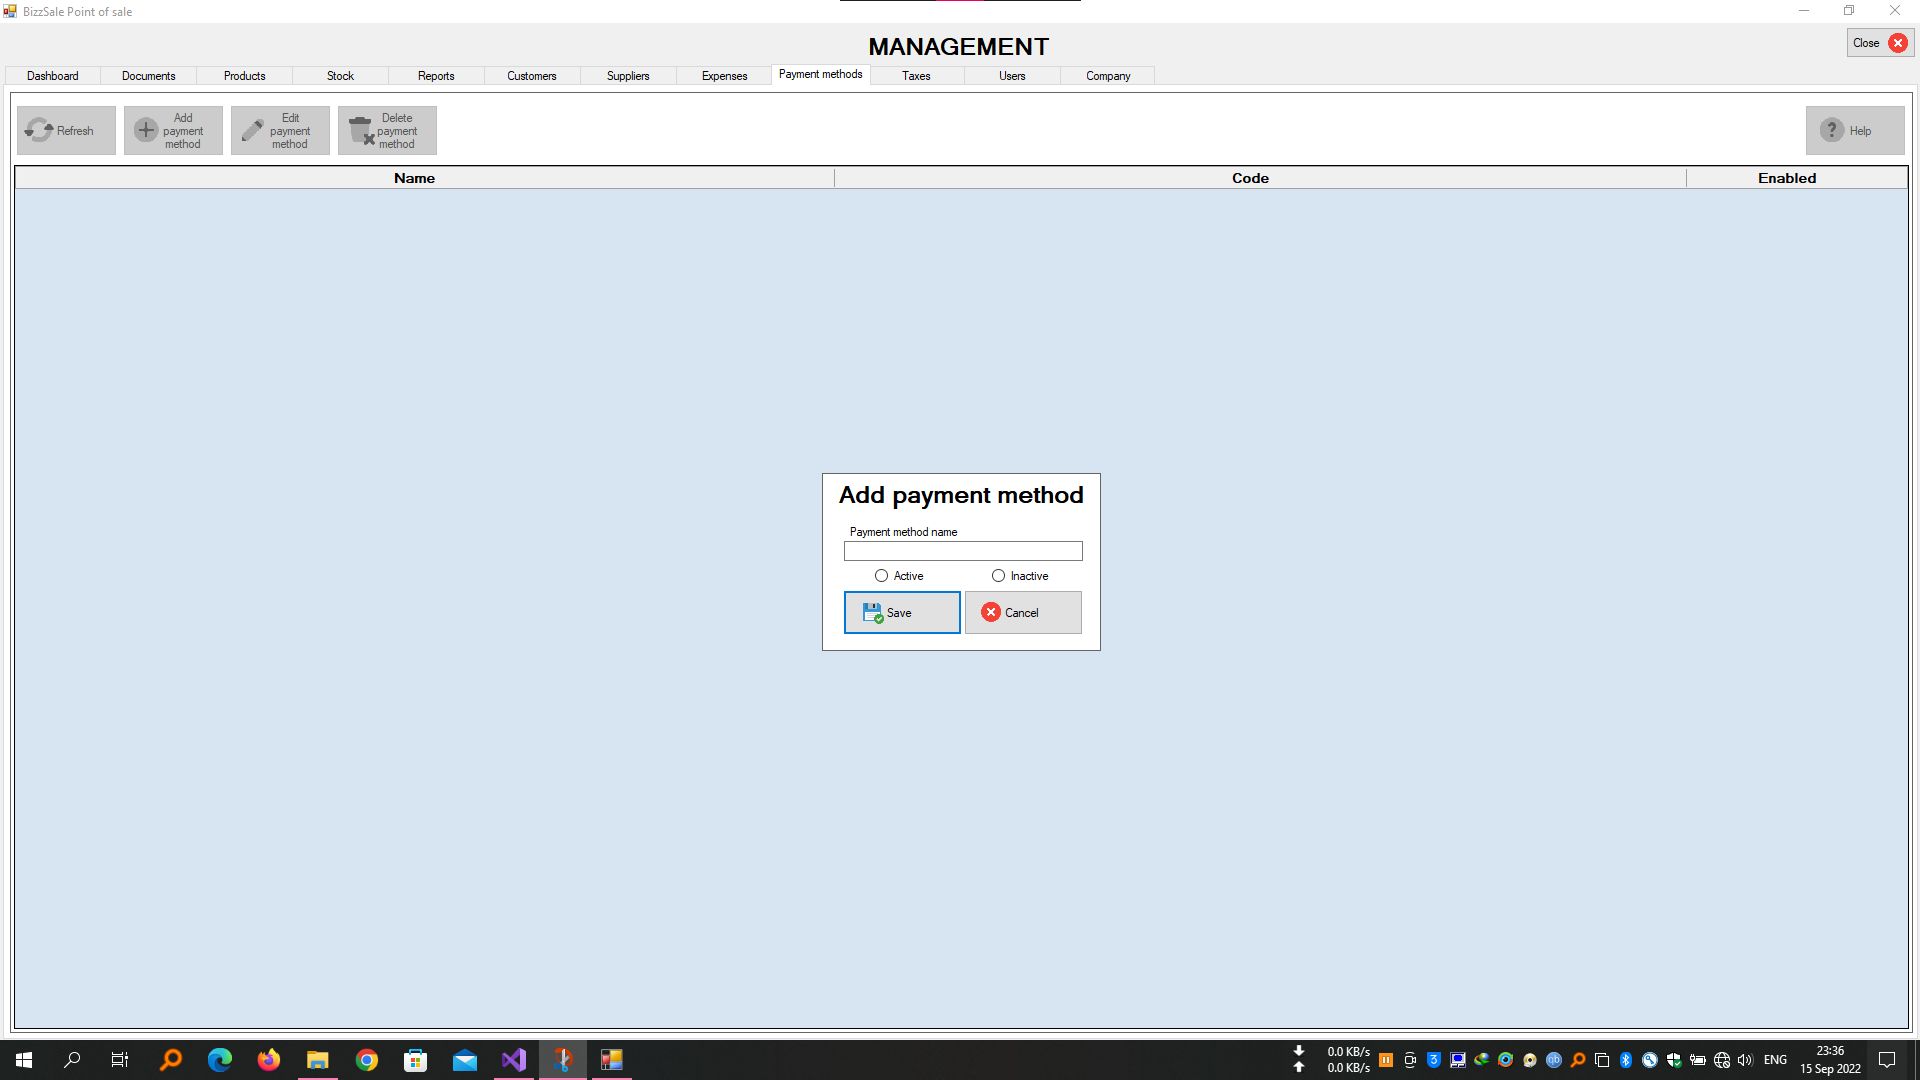1920x1080 pixels.
Task: Open the Stock tab
Action: [341, 76]
